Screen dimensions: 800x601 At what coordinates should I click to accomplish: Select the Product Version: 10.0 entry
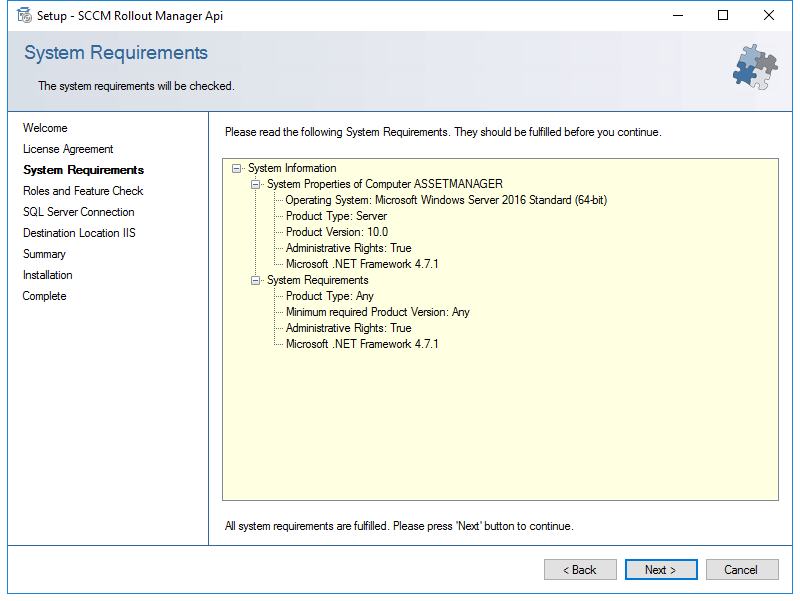[337, 232]
